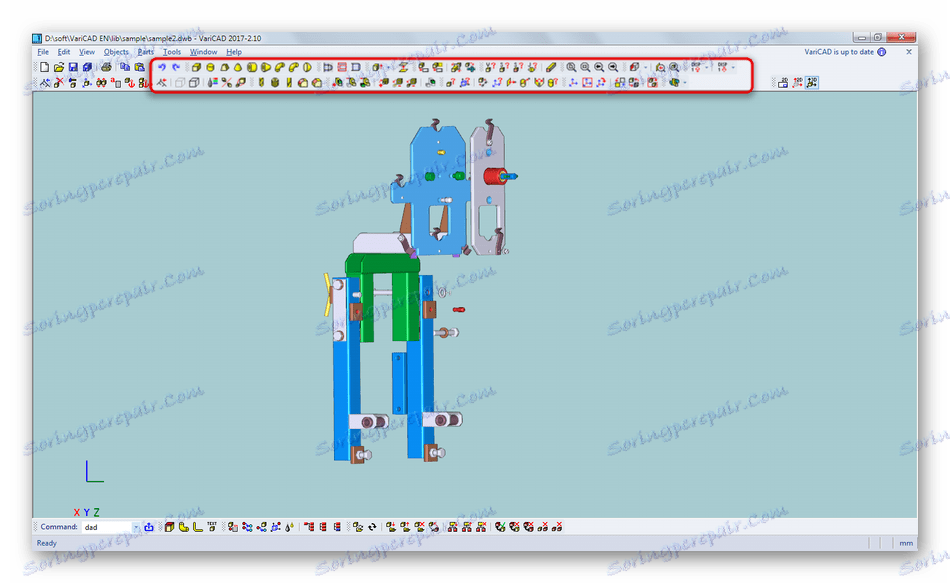Screen dimensions: 950x583
Task: Toggle the 2D-to-3D switch icon
Action: (x=797, y=82)
